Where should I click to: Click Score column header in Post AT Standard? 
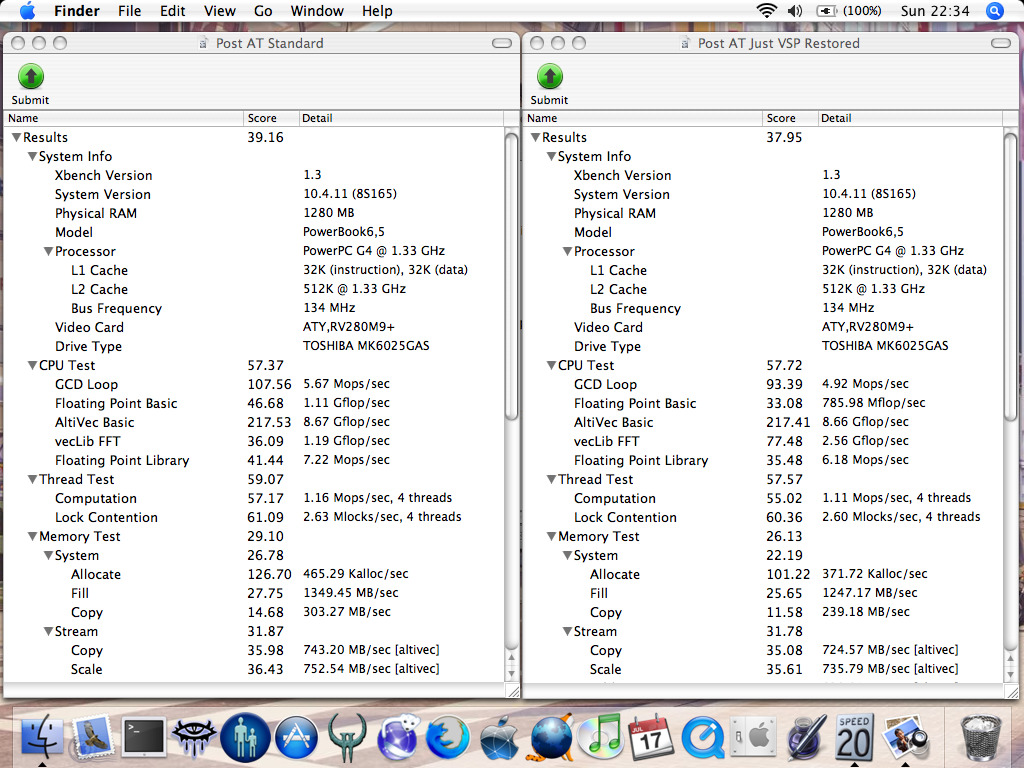(271, 118)
